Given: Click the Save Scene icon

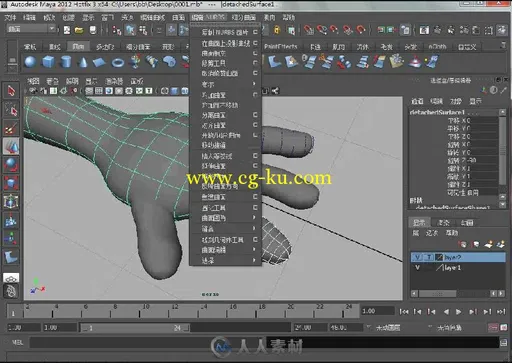Looking at the screenshot, I should coord(93,30).
